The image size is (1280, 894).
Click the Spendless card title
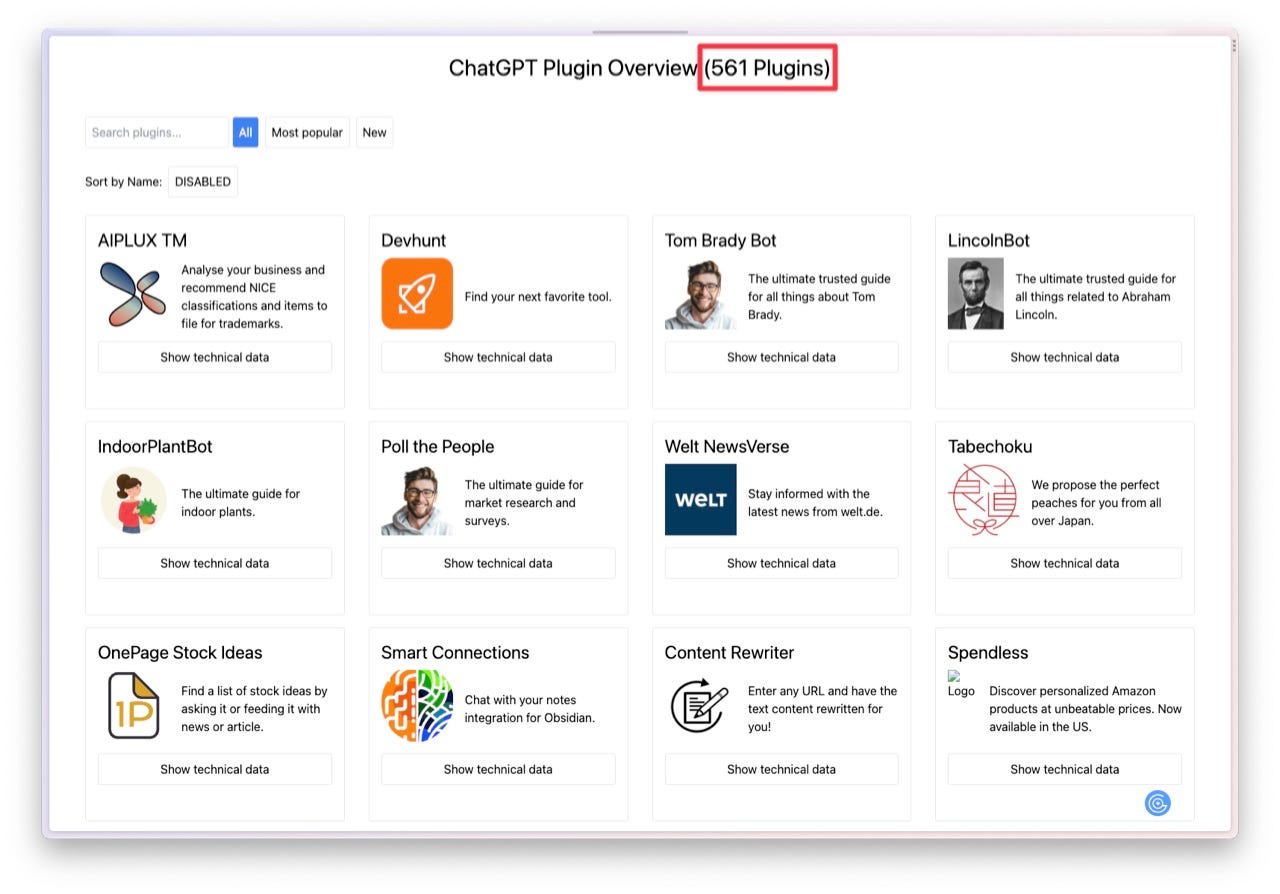tap(988, 652)
